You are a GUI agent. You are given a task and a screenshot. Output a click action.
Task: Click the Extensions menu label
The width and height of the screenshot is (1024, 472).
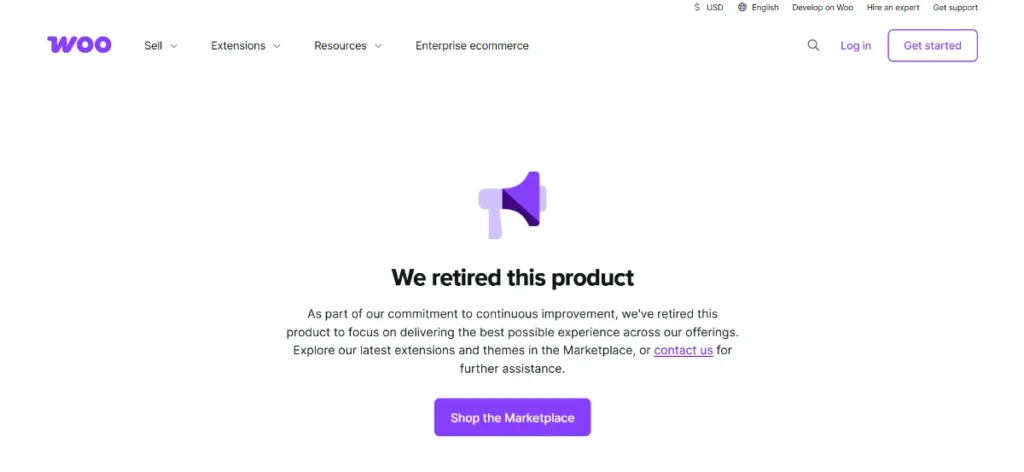pos(238,46)
